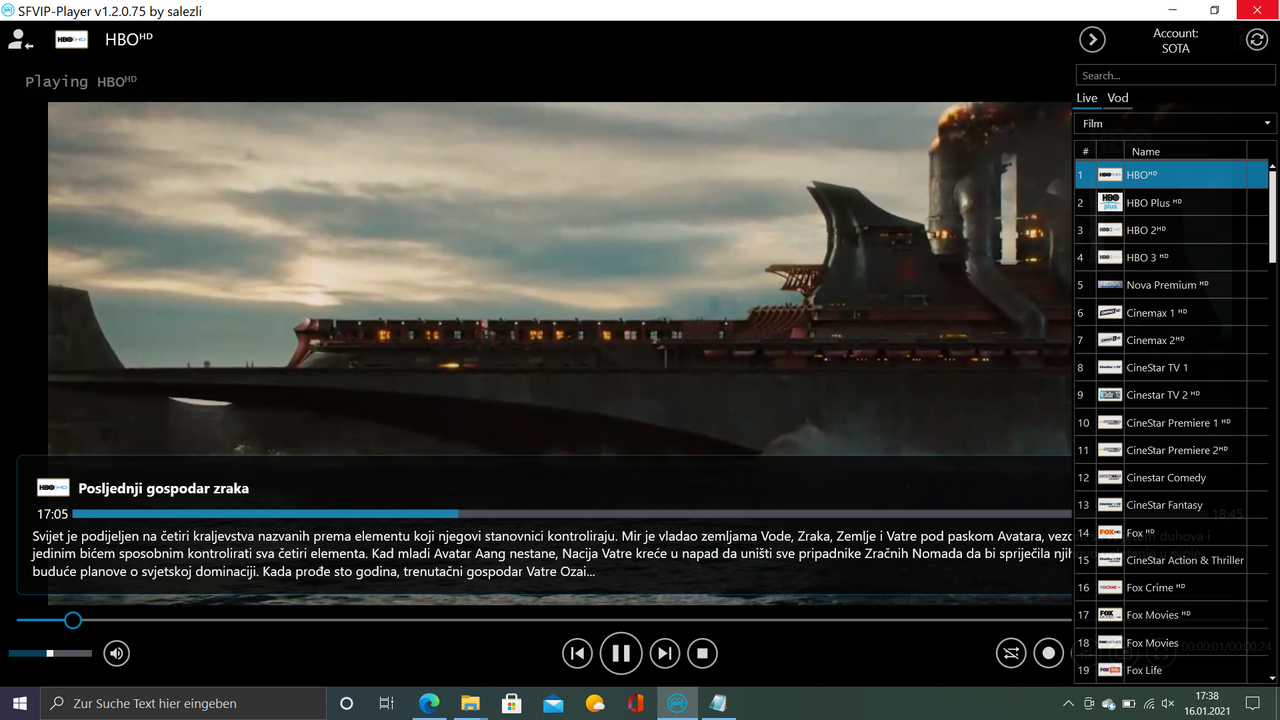The height and width of the screenshot is (720, 1280).
Task: Select the Fox Crime HD channel
Action: [1171, 588]
